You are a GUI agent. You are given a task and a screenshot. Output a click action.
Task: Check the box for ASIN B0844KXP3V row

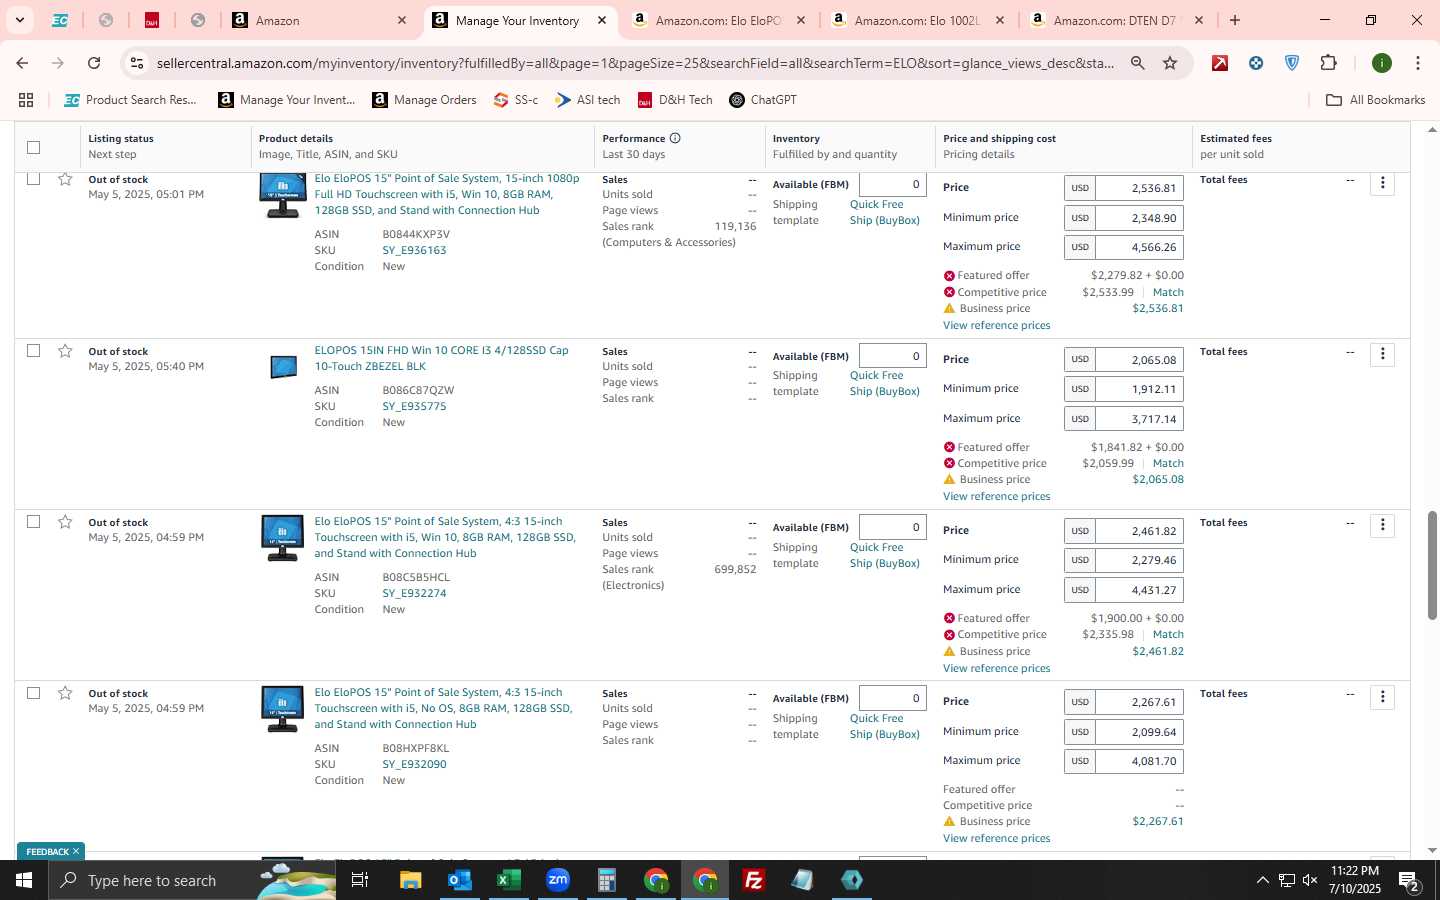(x=33, y=179)
